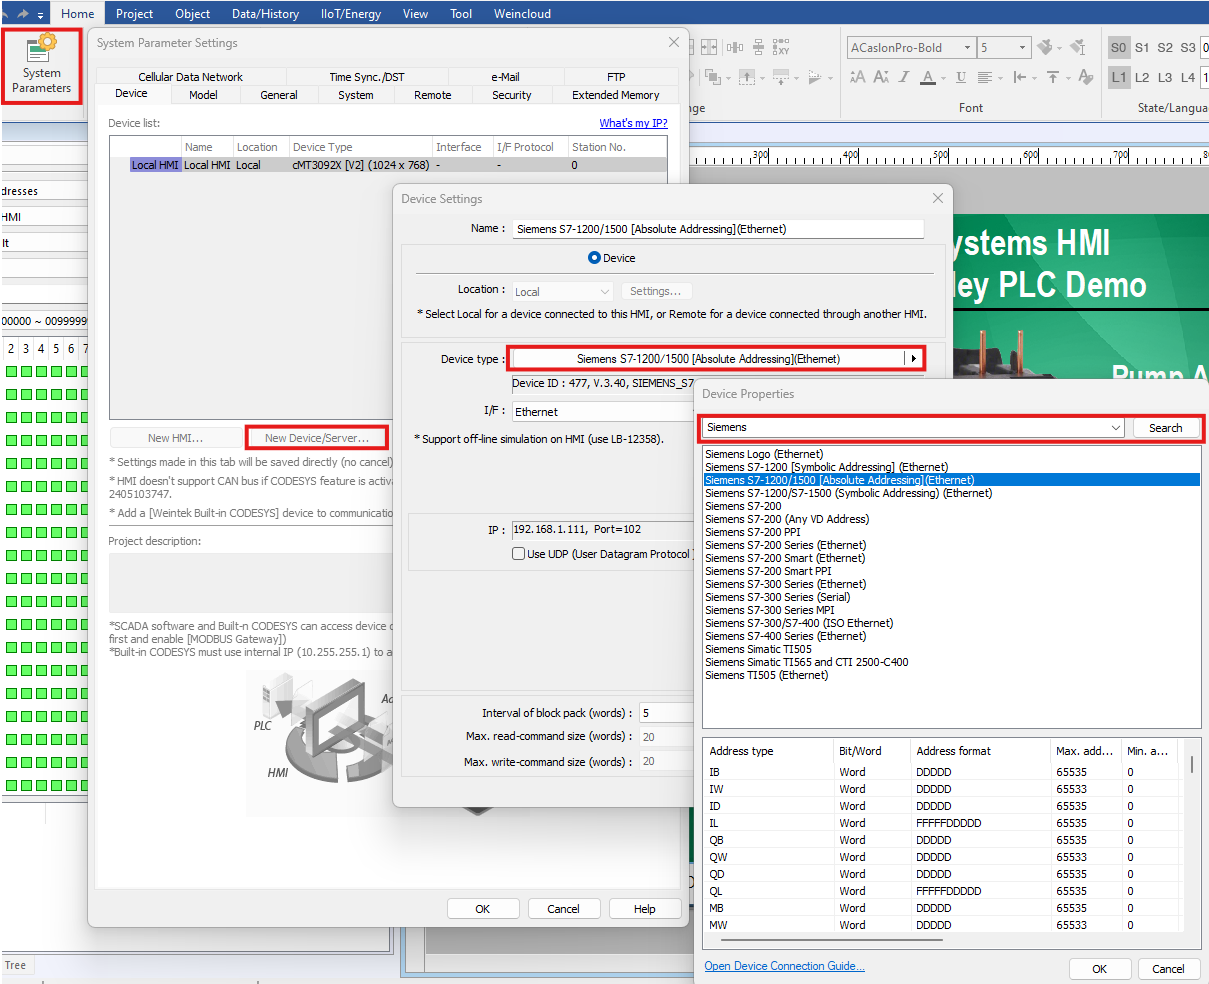Image resolution: width=1209 pixels, height=984 pixels.
Task: Click the XY position align icon
Action: 783,47
